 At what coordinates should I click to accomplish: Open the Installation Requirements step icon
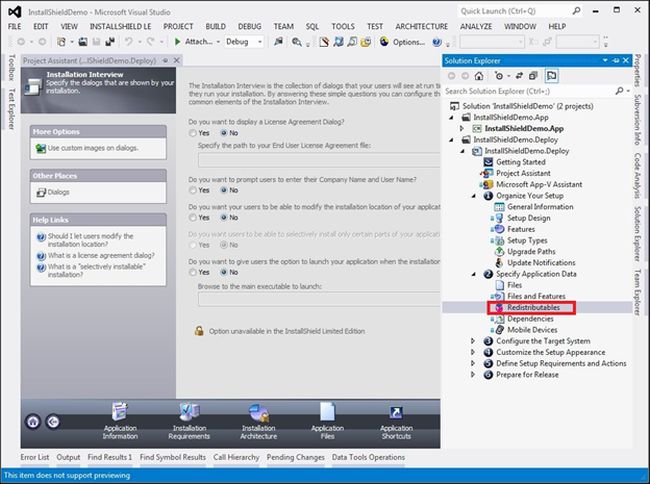click(x=189, y=411)
